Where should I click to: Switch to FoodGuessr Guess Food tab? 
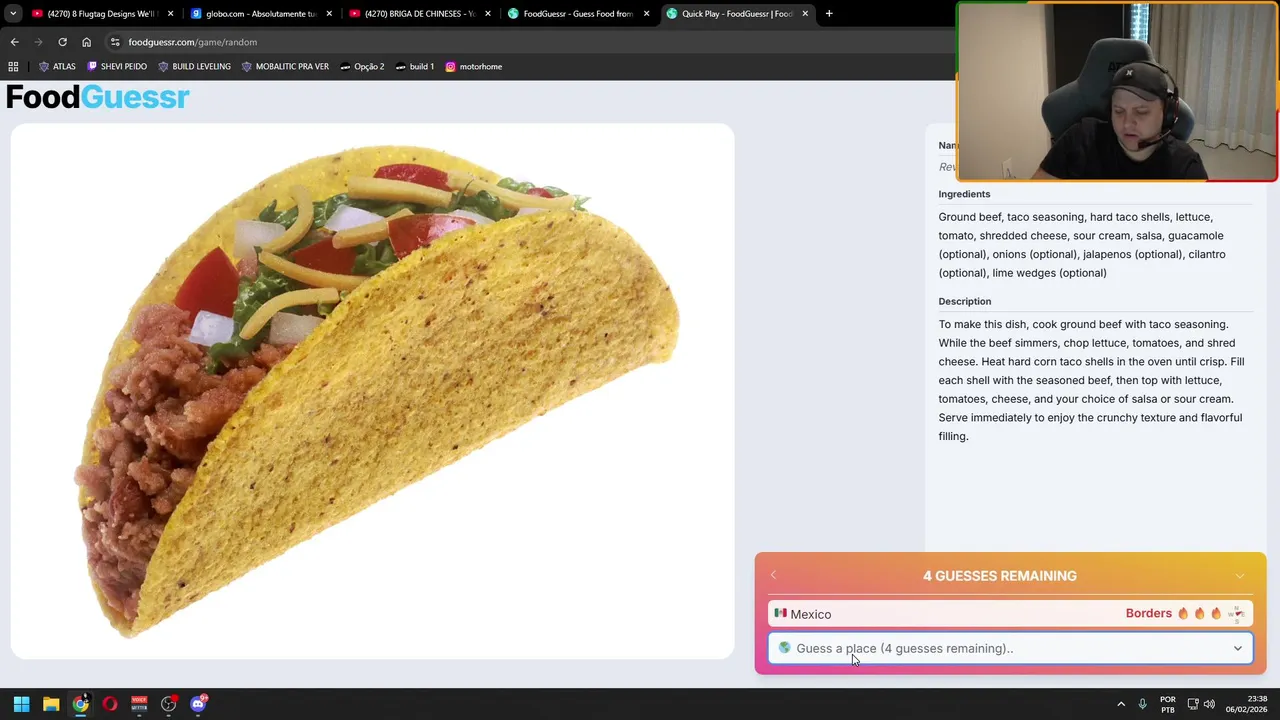coord(578,14)
